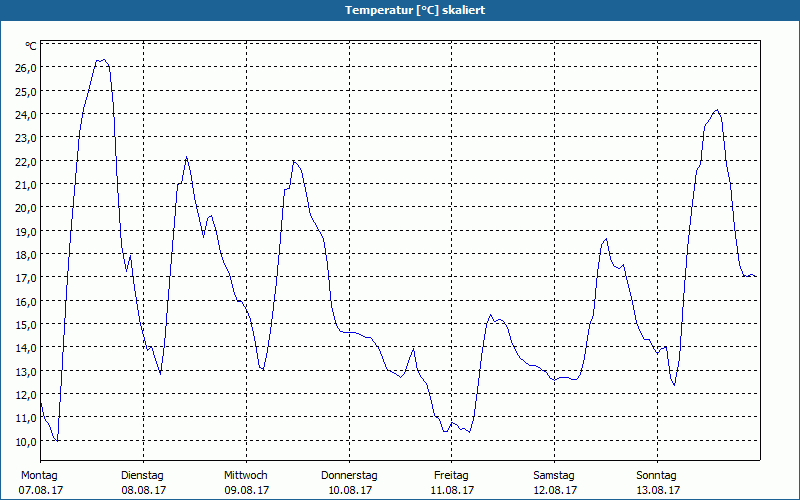
Task: Select the 19,0 axis value
Action: point(26,231)
